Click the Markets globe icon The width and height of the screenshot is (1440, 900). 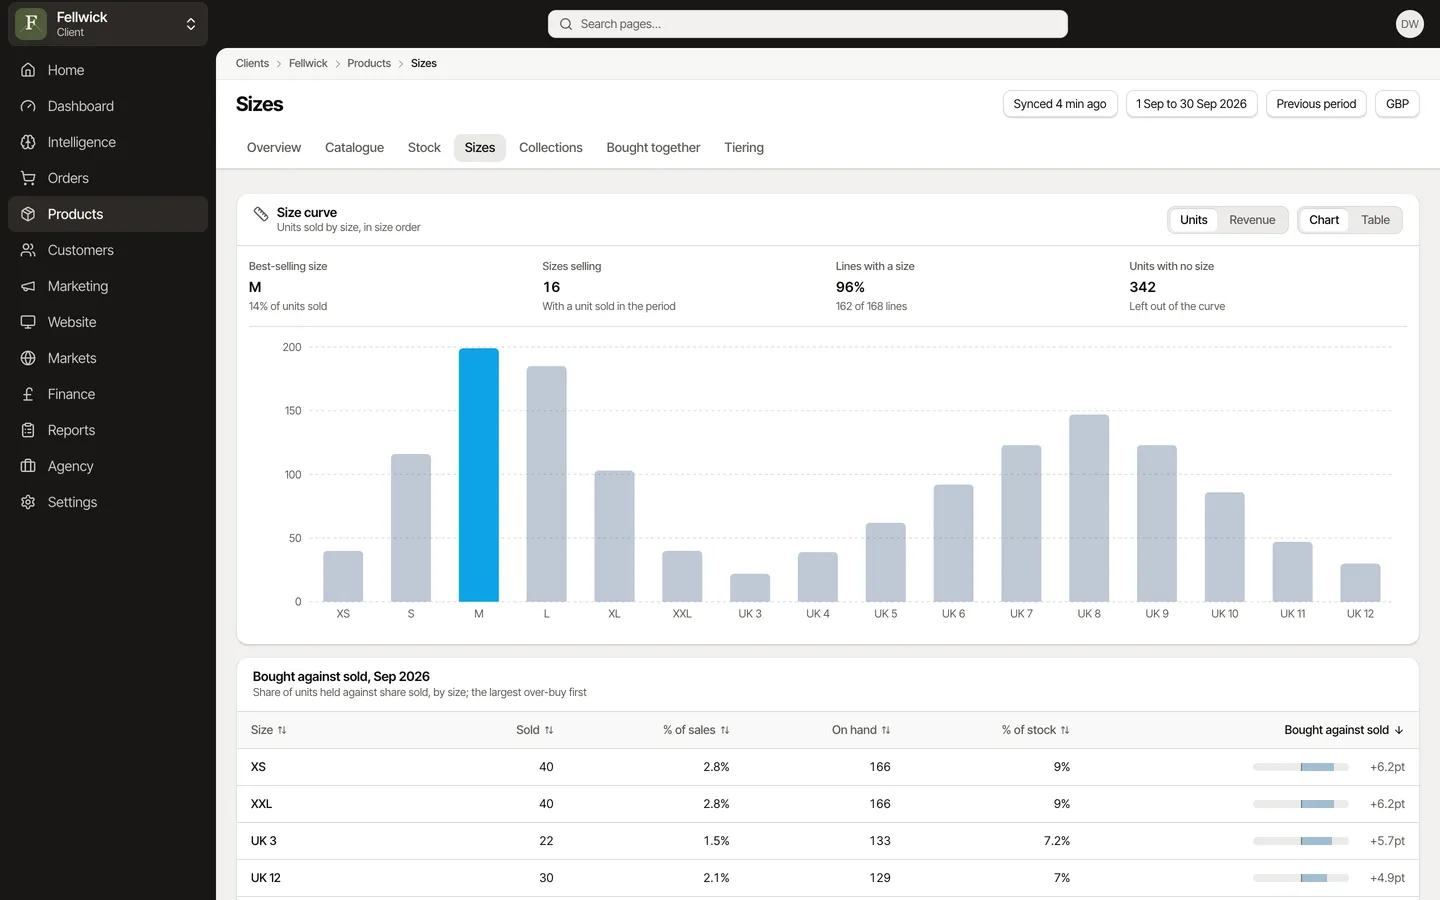tap(28, 358)
